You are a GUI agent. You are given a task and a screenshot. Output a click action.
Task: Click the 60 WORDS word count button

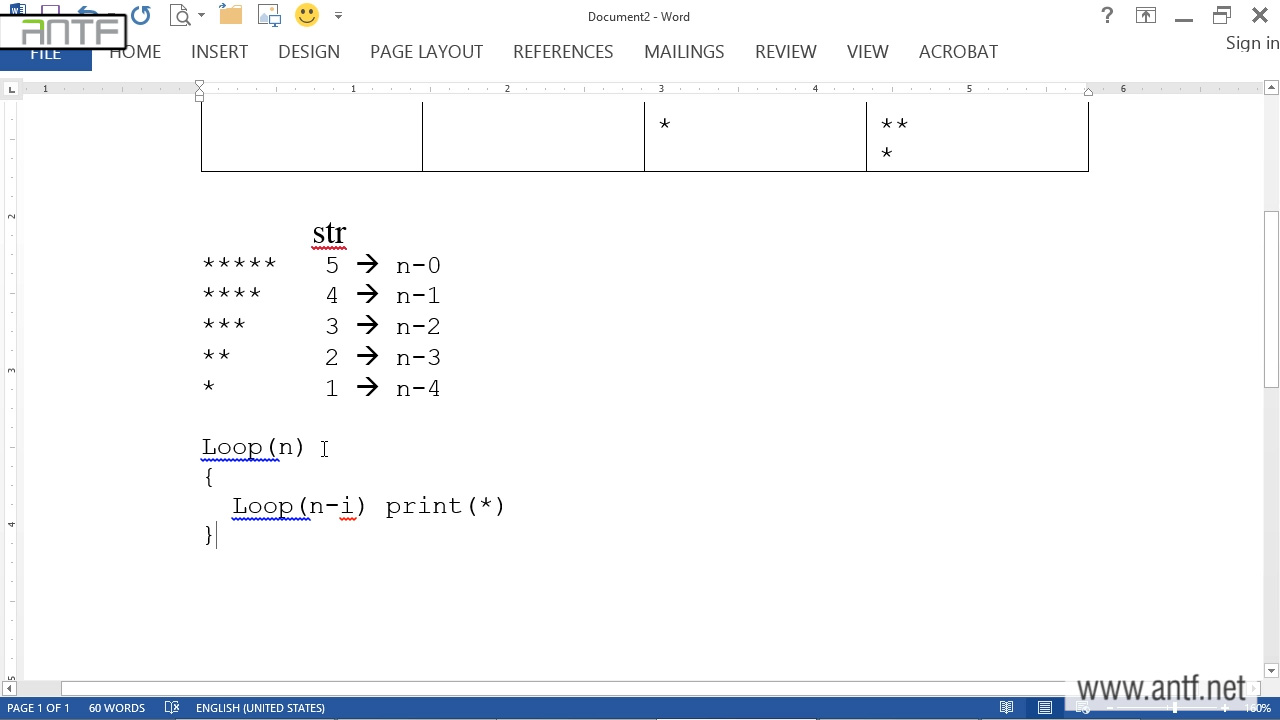pyautogui.click(x=117, y=708)
